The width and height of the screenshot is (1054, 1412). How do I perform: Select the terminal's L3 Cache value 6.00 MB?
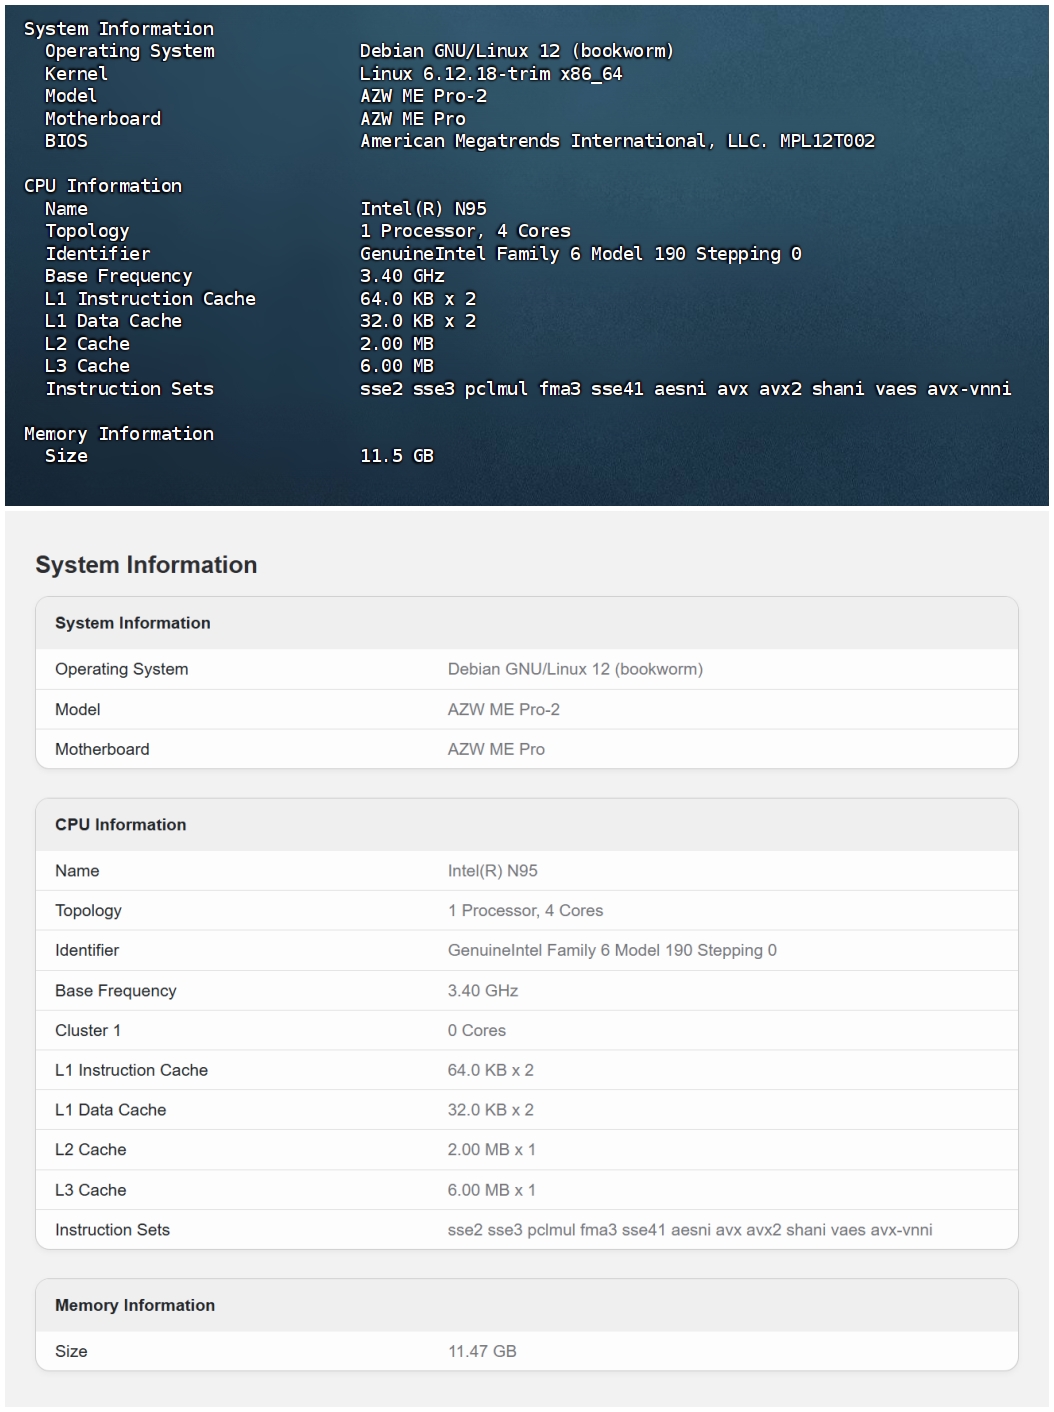pyautogui.click(x=397, y=366)
